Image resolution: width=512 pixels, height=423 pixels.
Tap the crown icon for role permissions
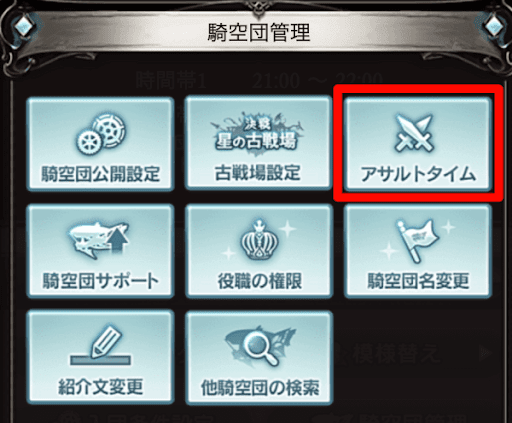[x=257, y=239]
